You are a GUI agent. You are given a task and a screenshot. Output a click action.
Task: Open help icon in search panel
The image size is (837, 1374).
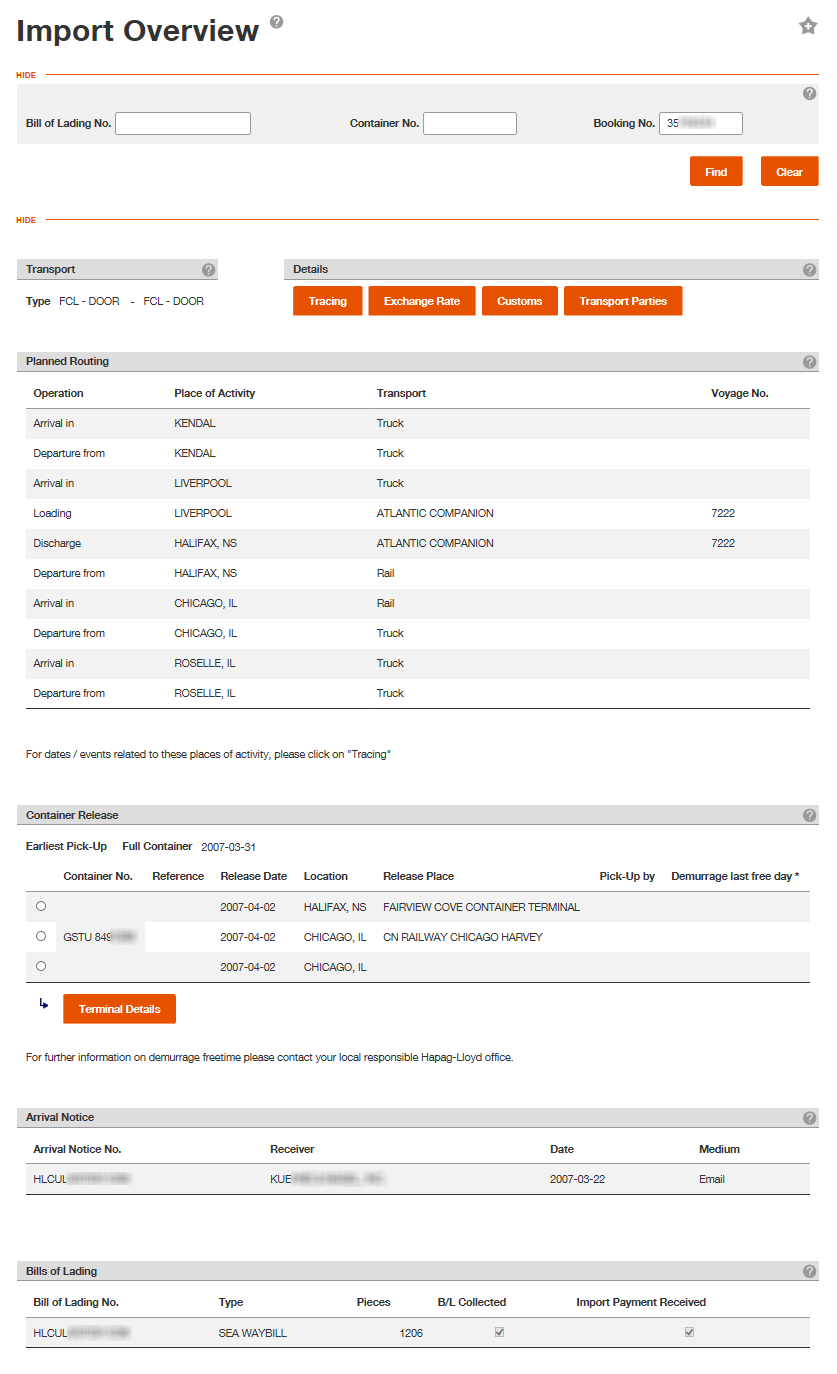tap(810, 94)
